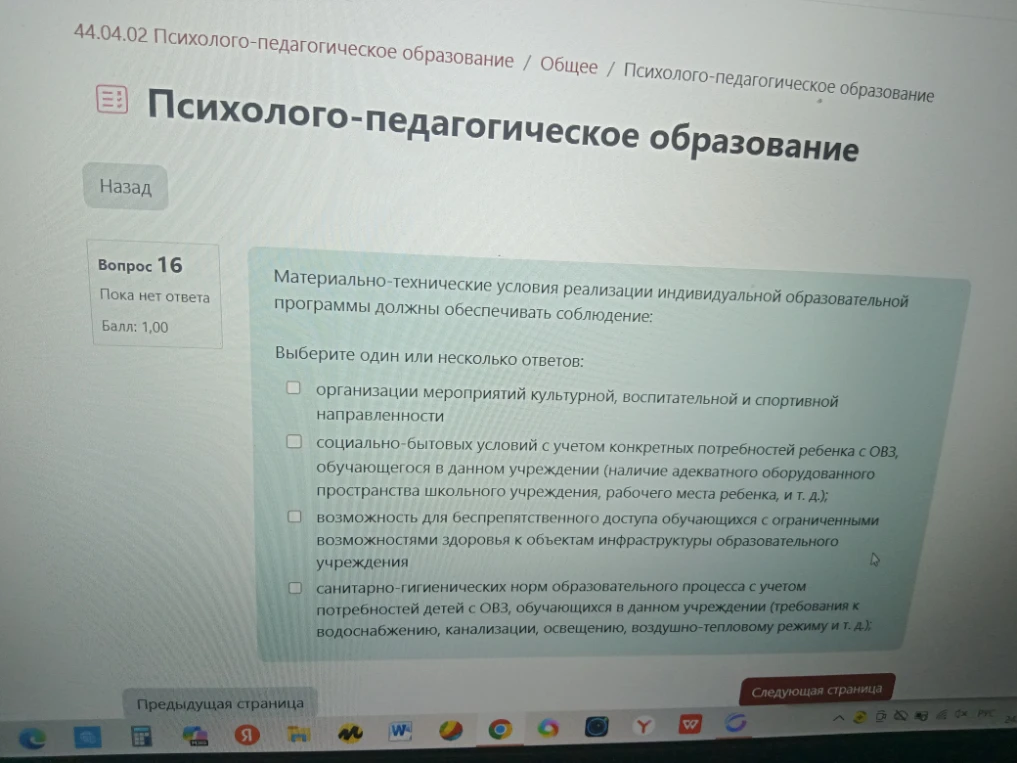Open the red Yandex 'Я' taskbar icon

click(246, 734)
